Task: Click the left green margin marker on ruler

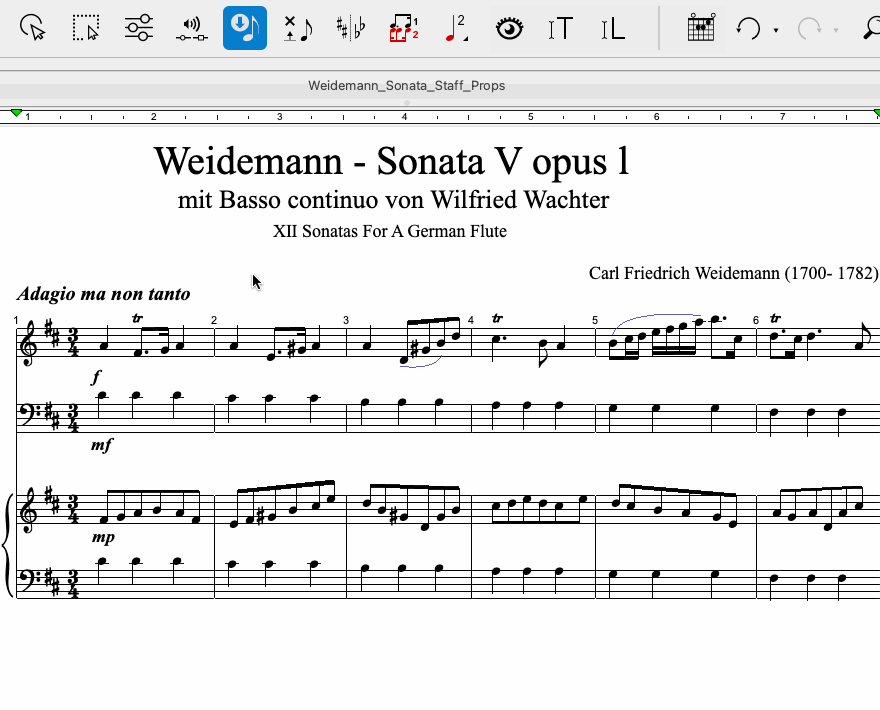Action: tap(16, 113)
